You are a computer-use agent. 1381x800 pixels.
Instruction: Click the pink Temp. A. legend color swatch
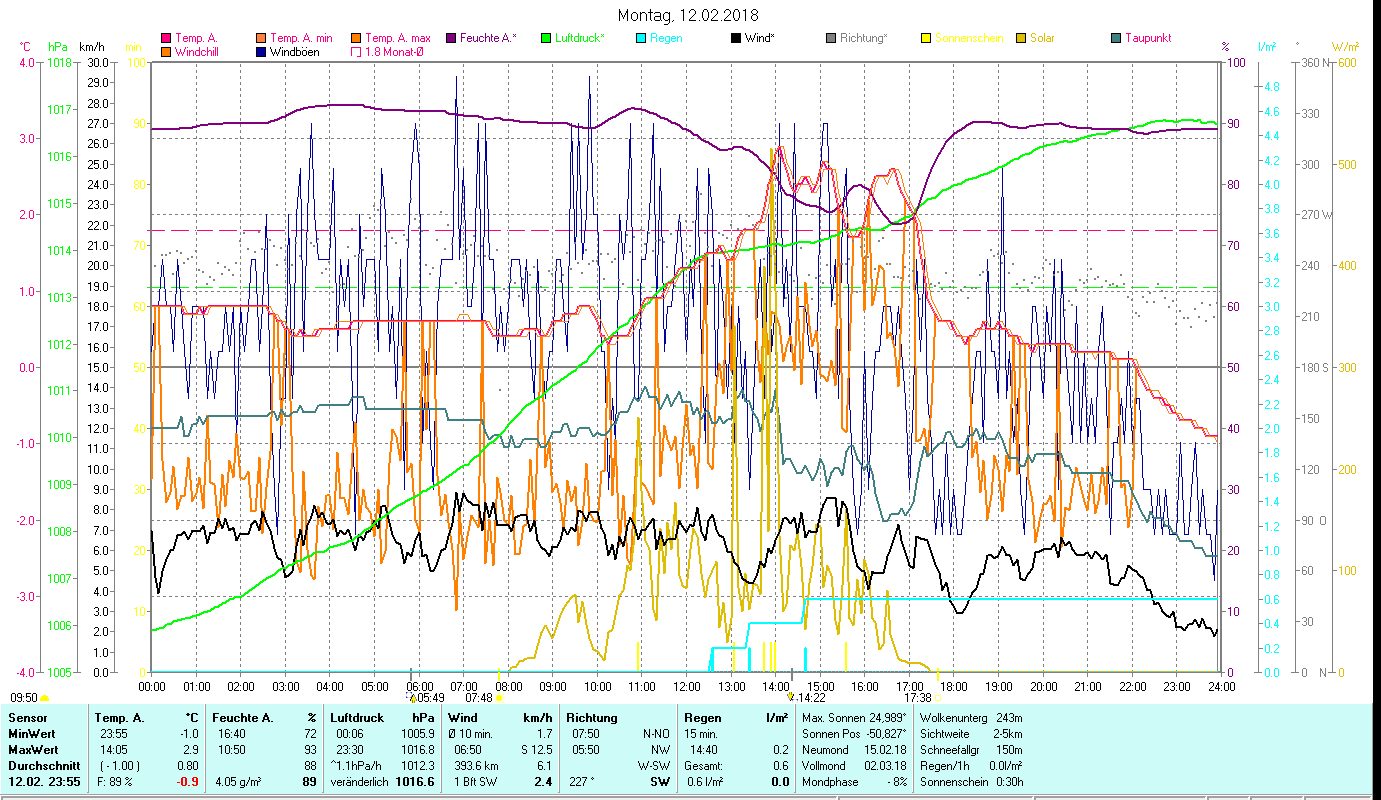[x=167, y=39]
